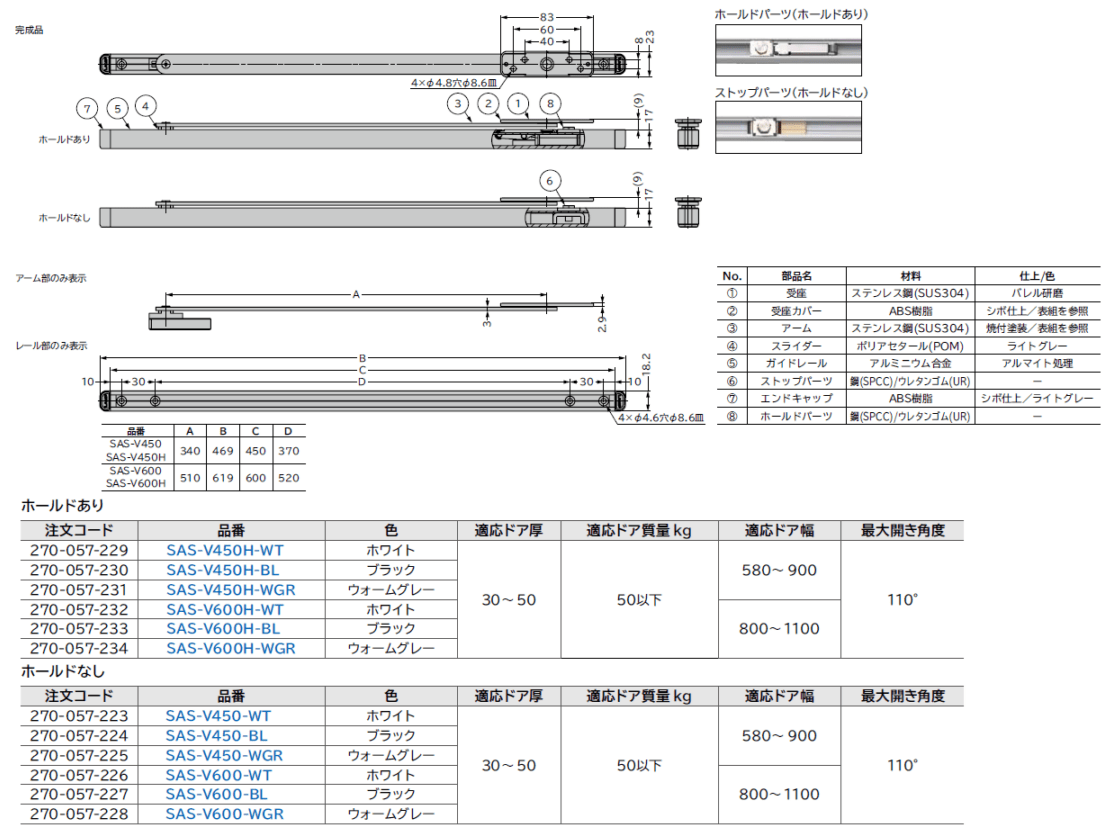Click the 18.2 rail height dimension

647,363
